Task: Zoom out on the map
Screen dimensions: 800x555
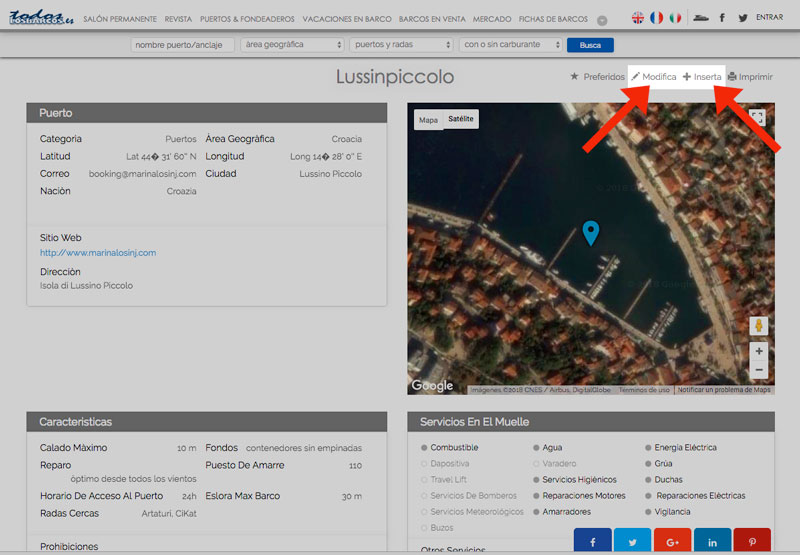Action: (759, 369)
